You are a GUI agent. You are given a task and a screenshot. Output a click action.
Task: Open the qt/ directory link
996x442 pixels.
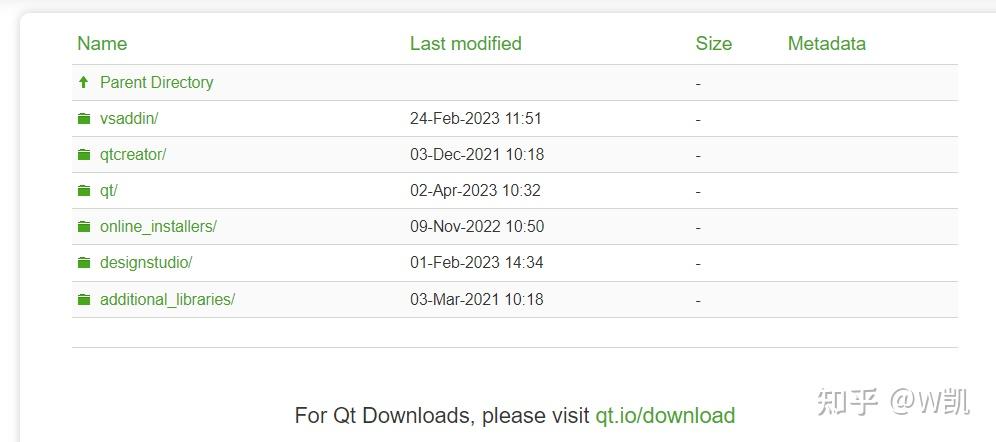tap(109, 190)
